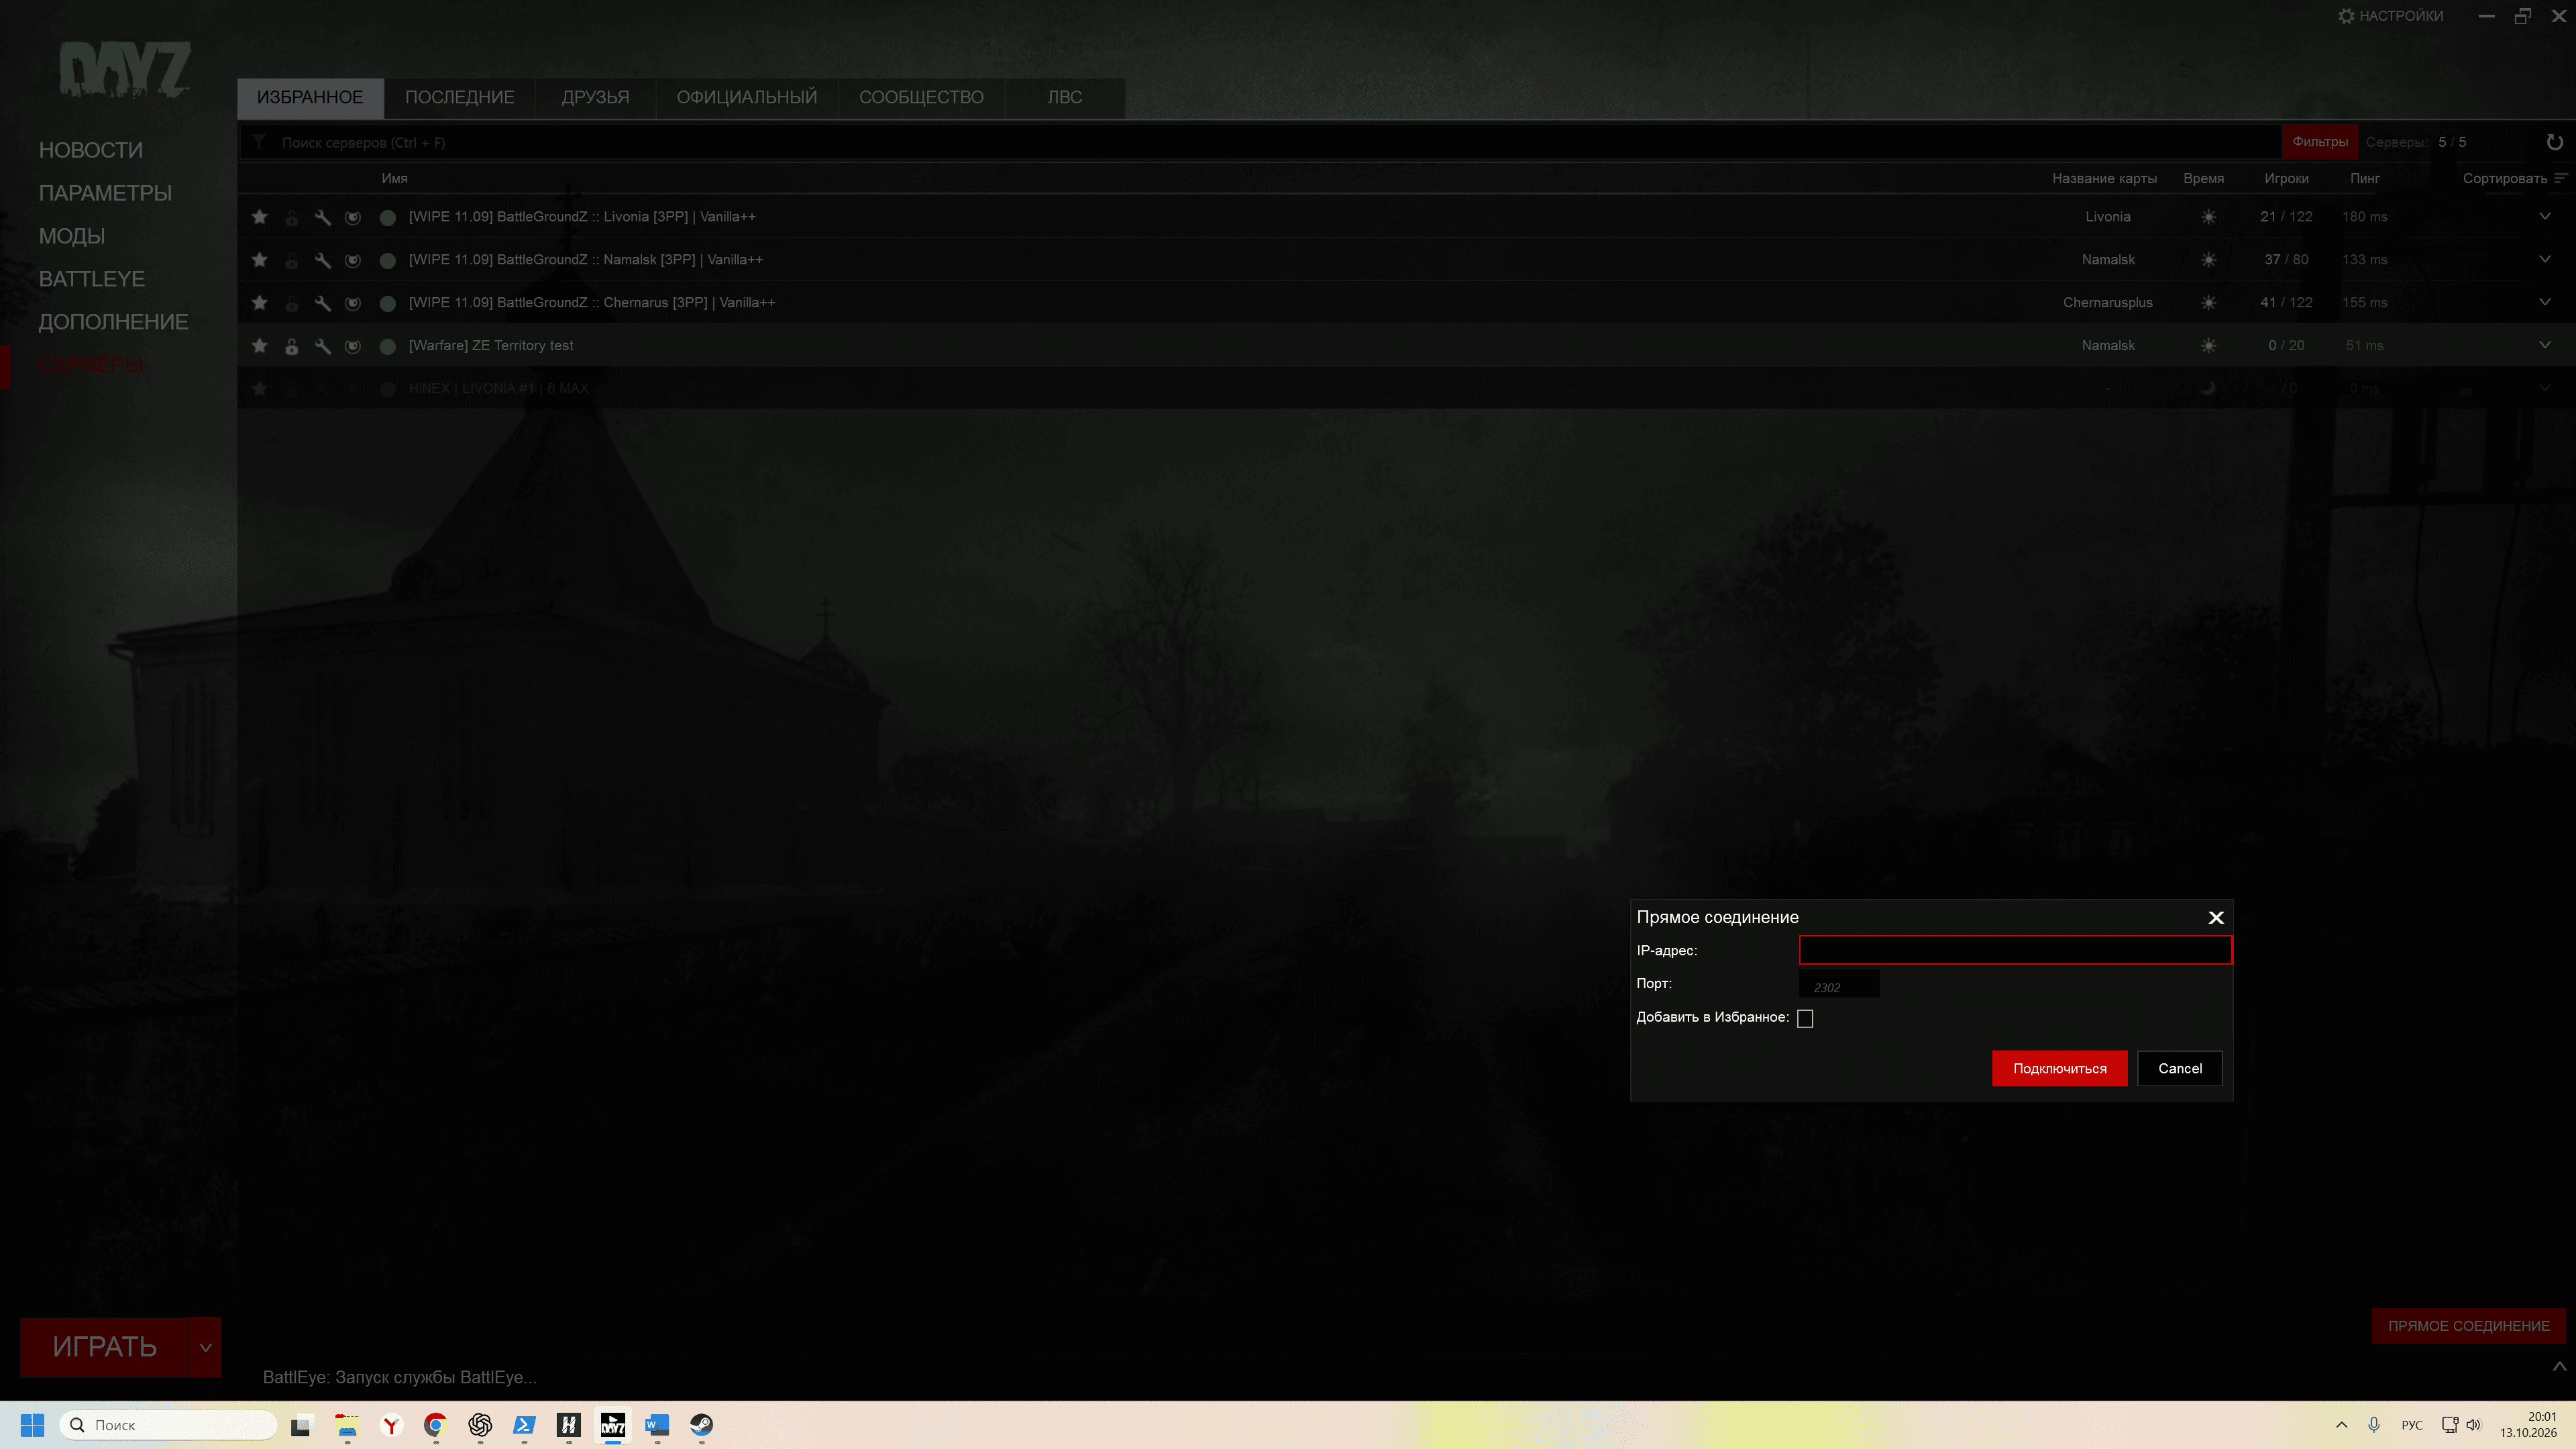Click mods wrench icon on Namalsk BattleGroundZ row

[x=322, y=260]
